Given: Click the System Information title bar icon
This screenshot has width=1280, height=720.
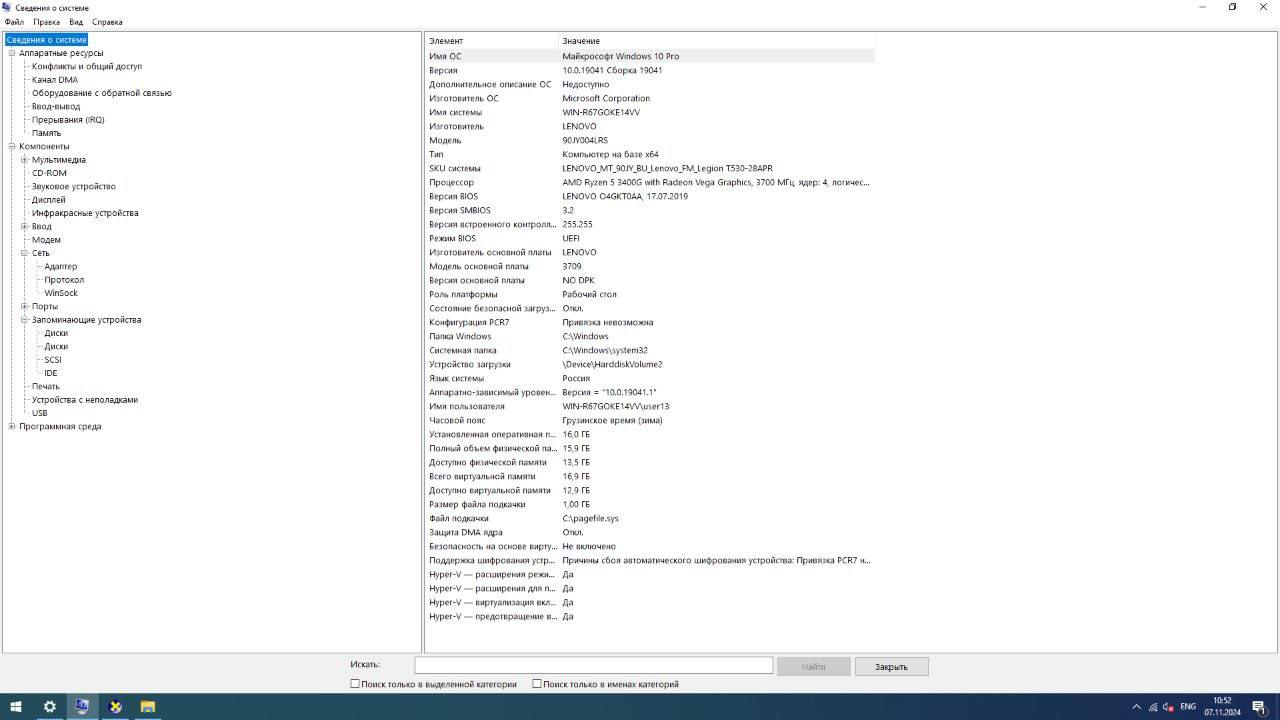Looking at the screenshot, I should coord(7,7).
